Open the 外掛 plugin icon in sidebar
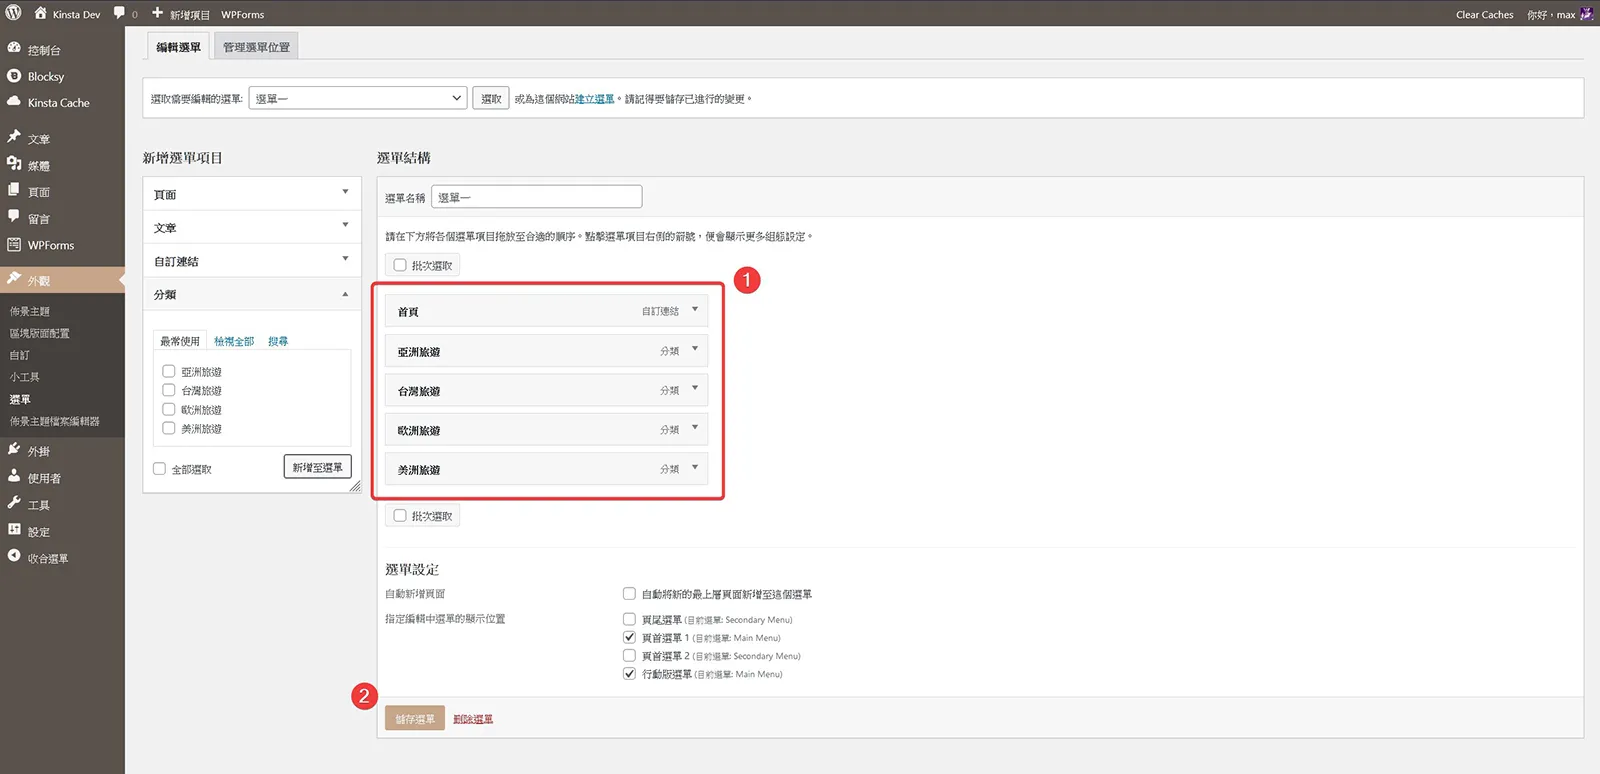 pyautogui.click(x=14, y=449)
